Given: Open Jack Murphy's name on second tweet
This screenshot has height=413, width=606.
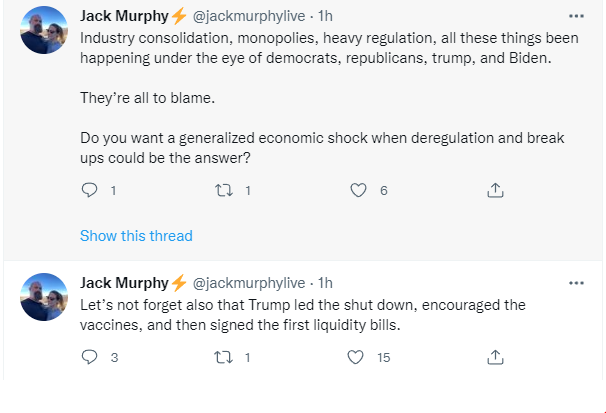Looking at the screenshot, I should 125,283.
